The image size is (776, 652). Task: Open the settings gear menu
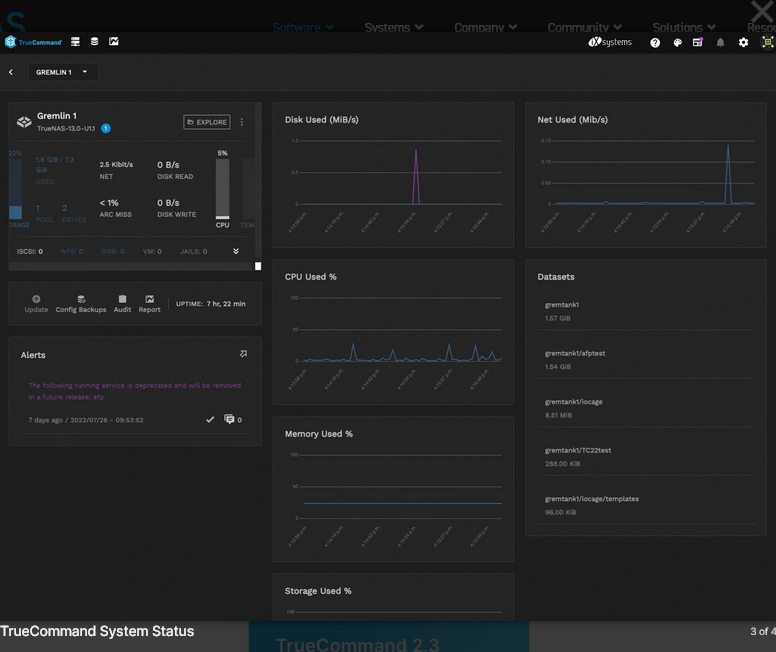tap(743, 43)
